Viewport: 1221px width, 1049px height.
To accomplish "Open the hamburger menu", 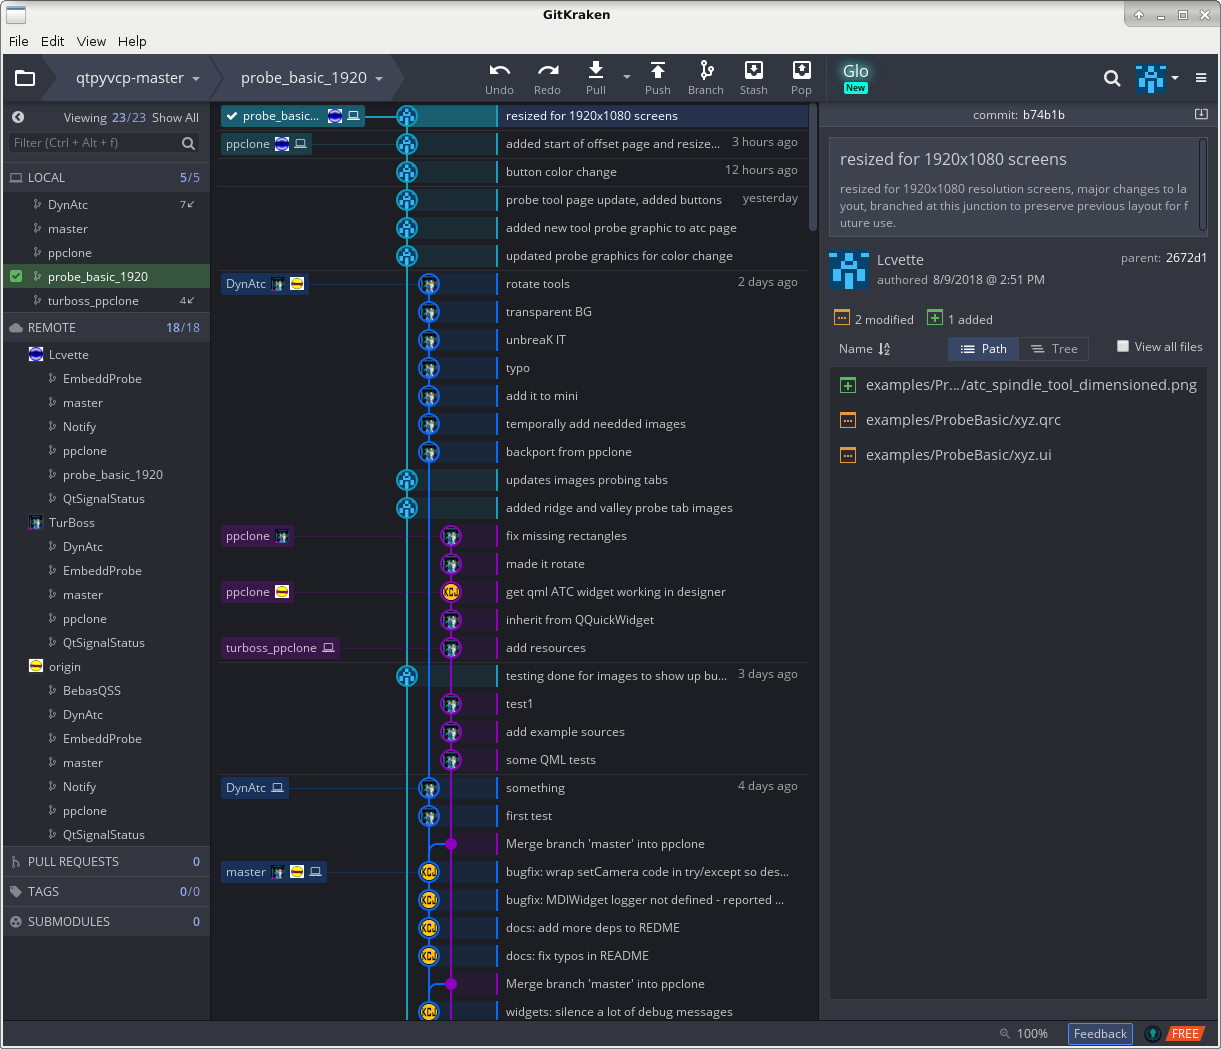I will (x=1201, y=78).
